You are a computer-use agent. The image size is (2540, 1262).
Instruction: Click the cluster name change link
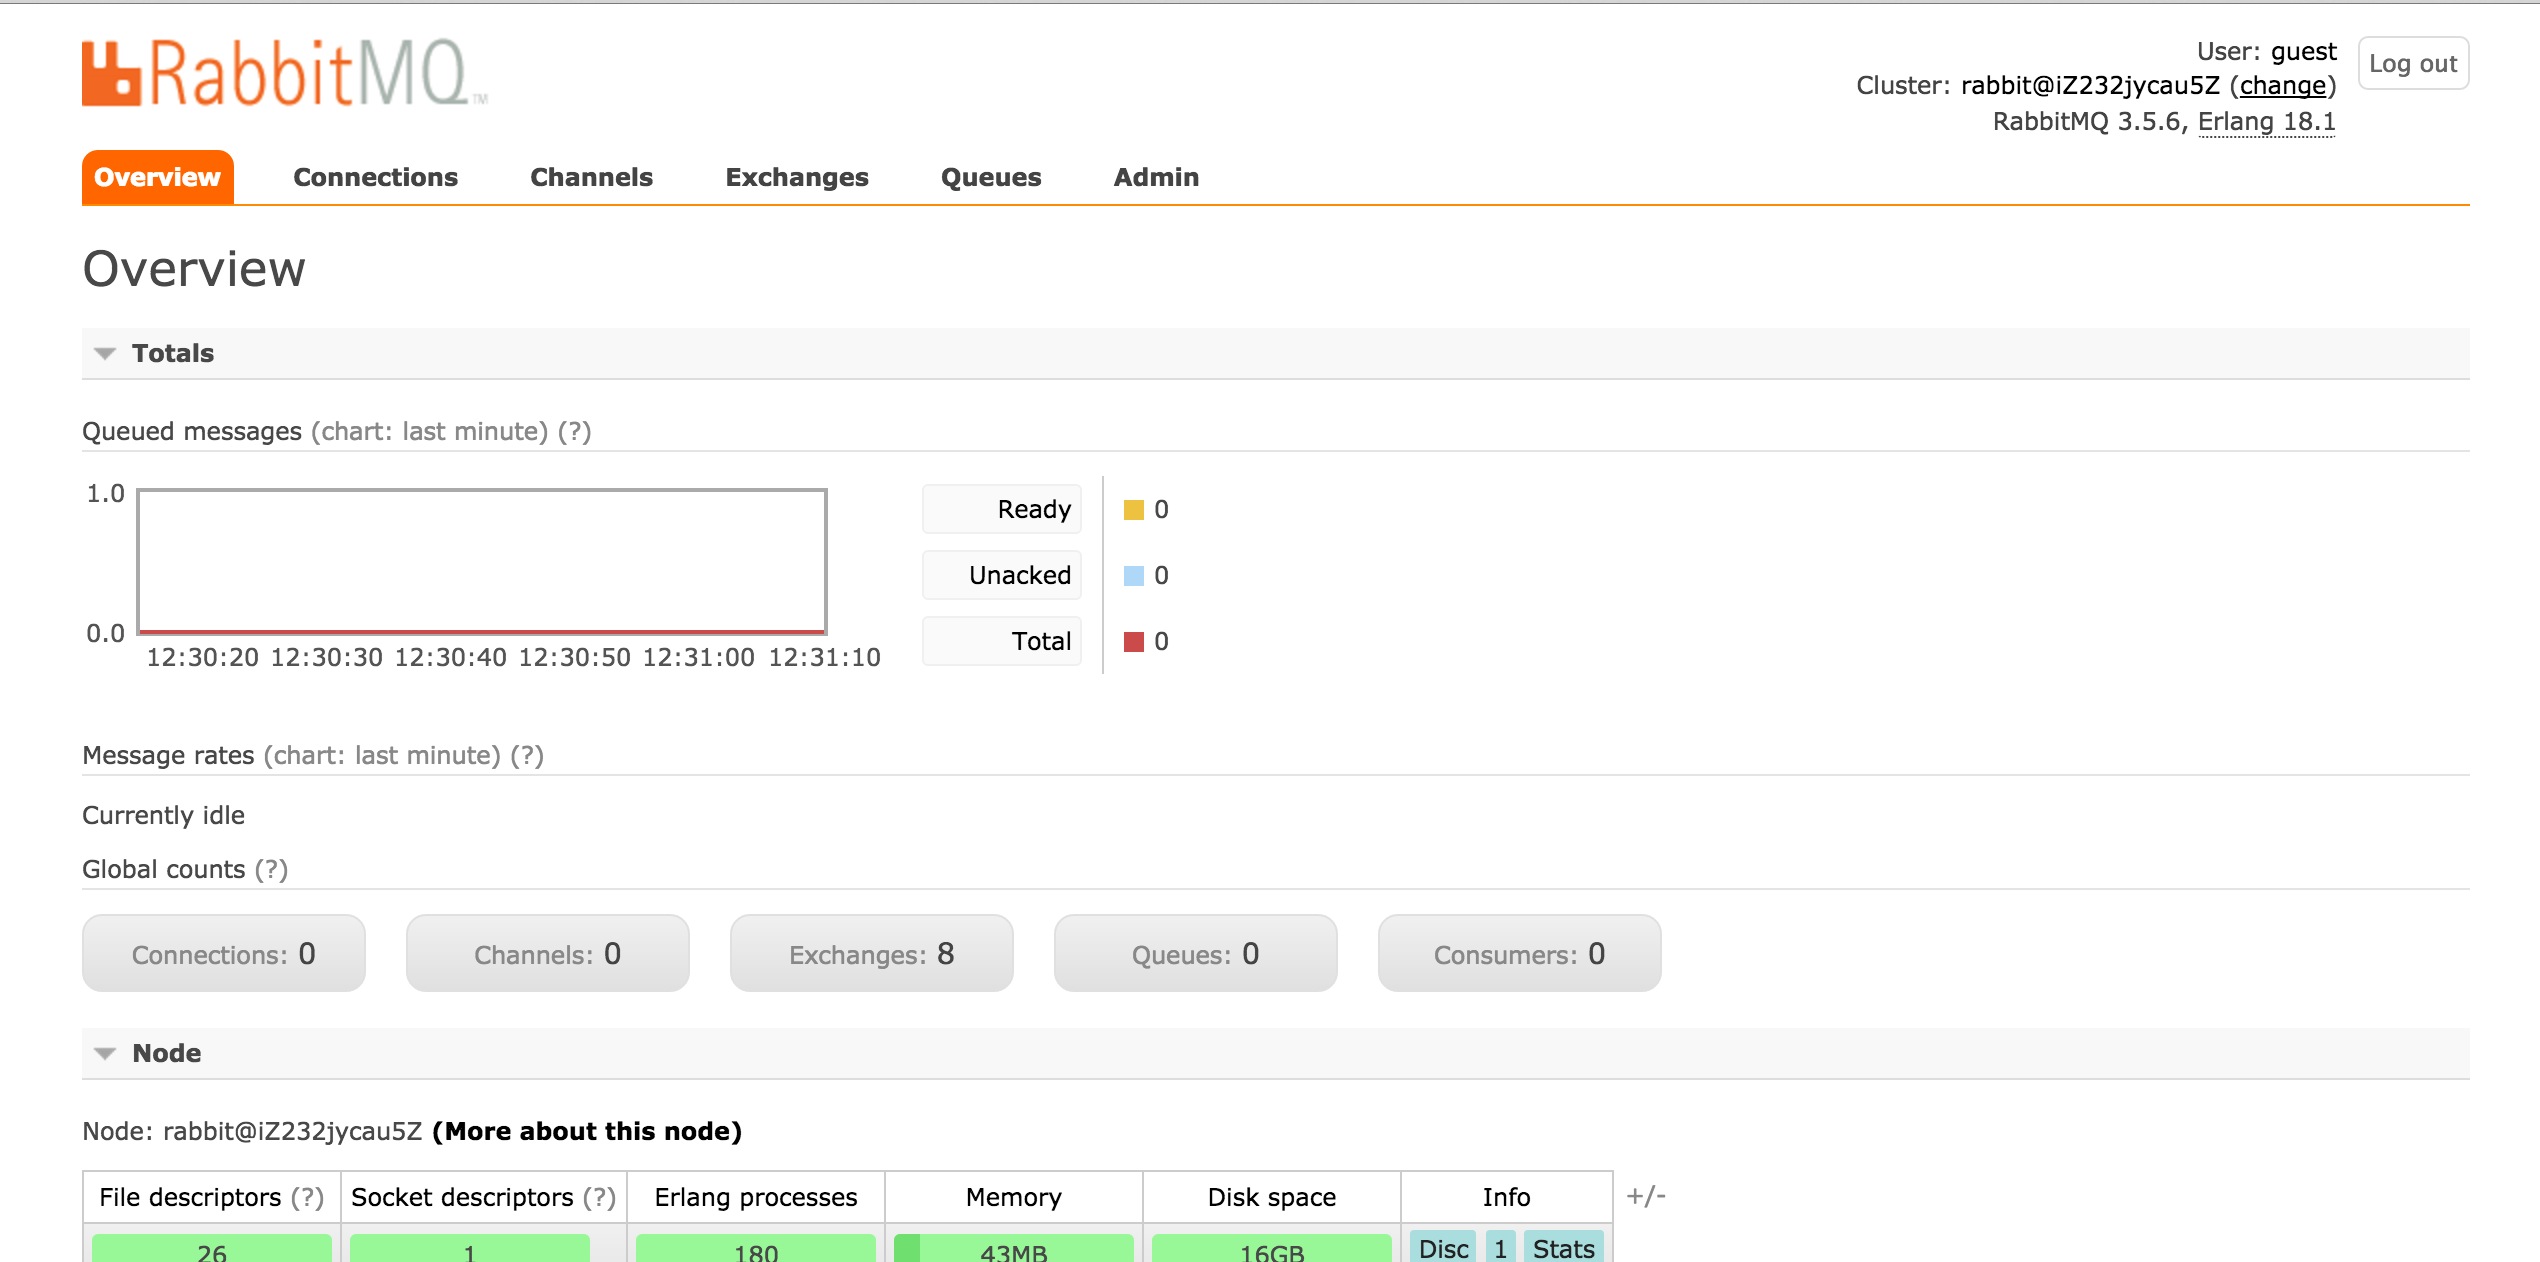2282,86
